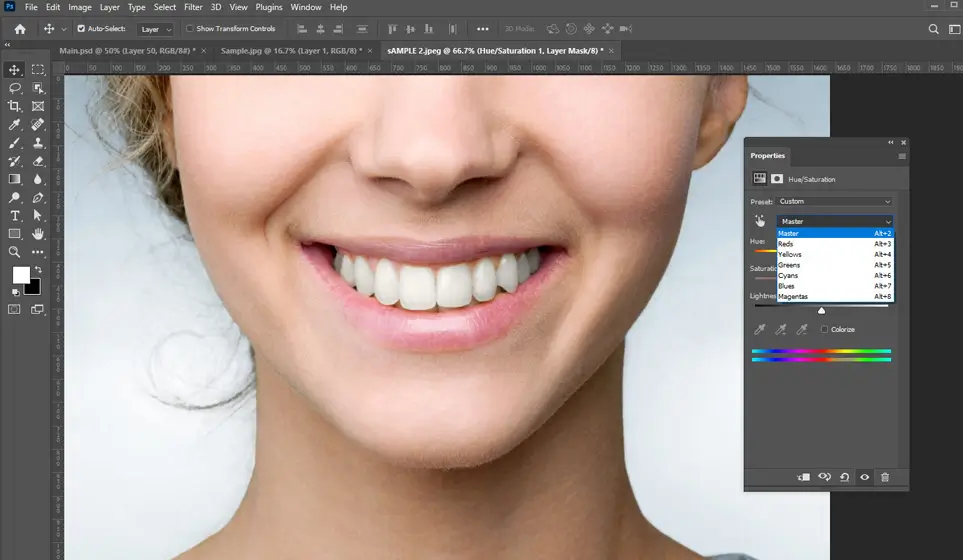Open the search icon at top right
Image resolution: width=963 pixels, height=560 pixels.
(933, 29)
